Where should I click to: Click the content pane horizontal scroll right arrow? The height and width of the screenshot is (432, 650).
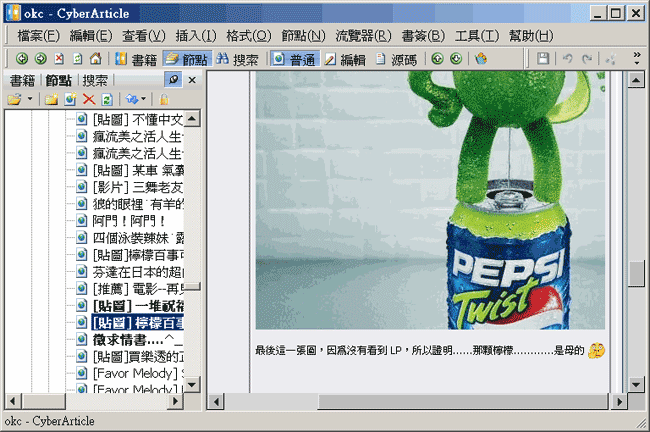[619, 402]
